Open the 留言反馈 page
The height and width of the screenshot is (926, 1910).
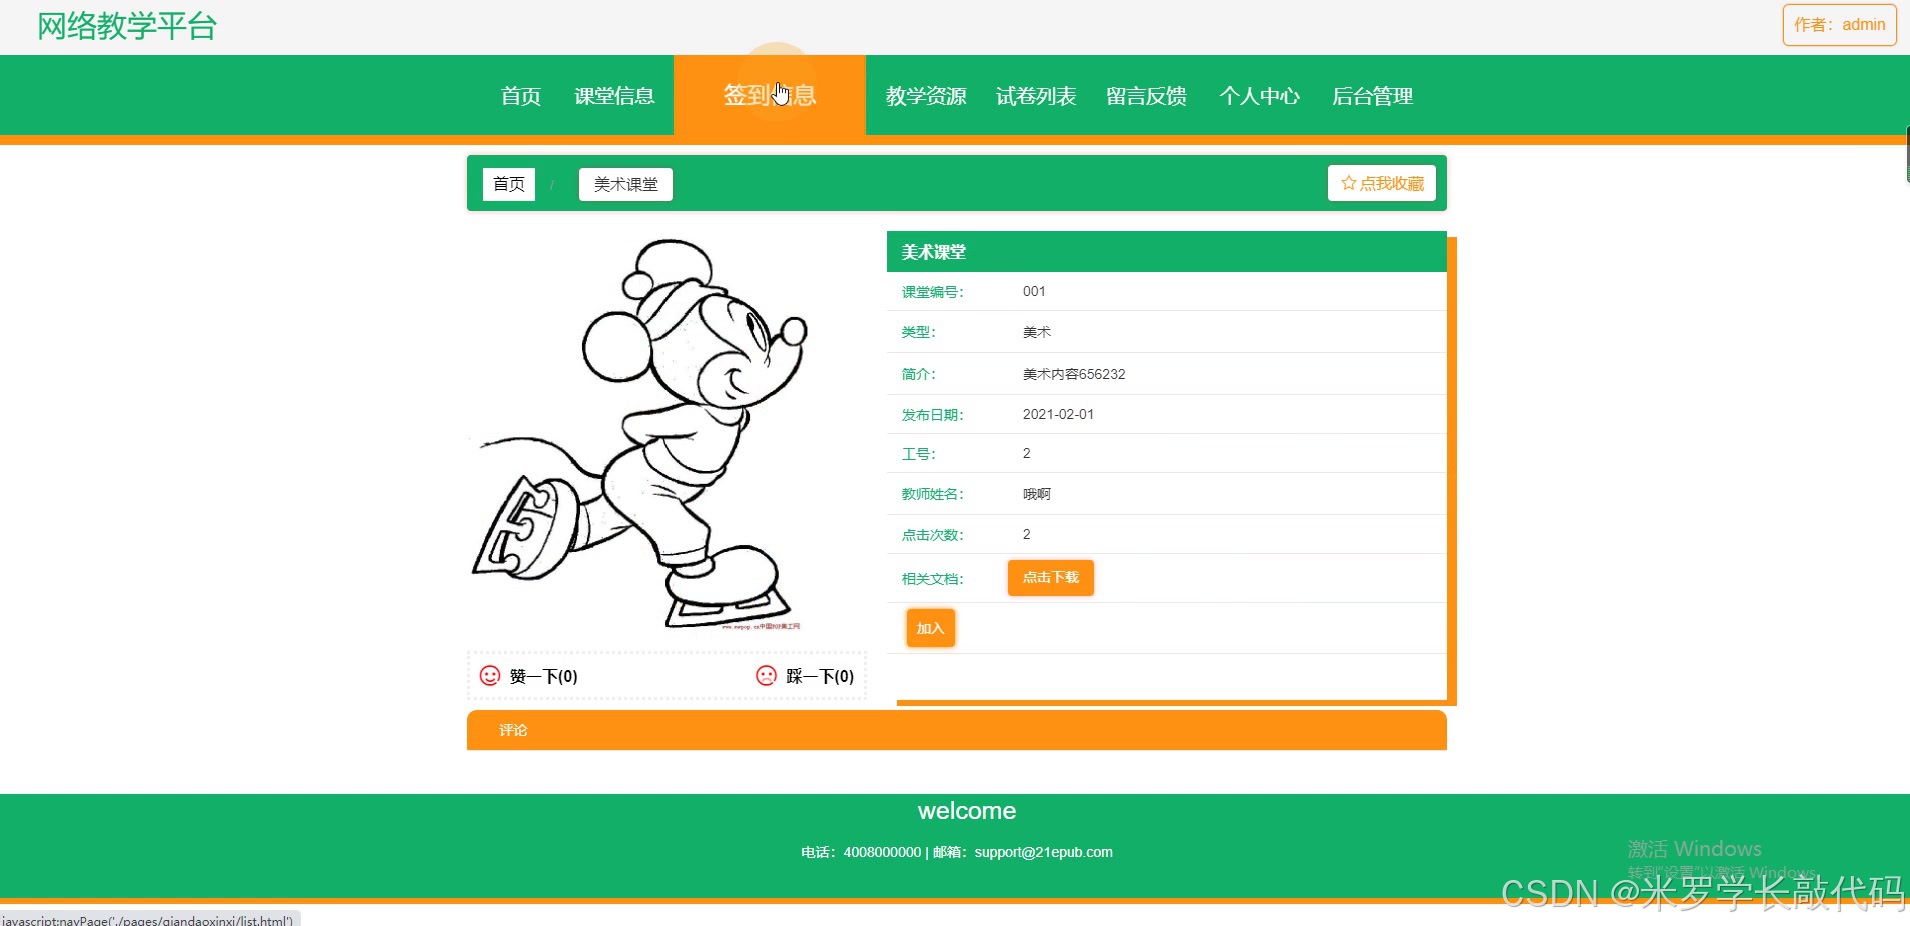point(1145,95)
